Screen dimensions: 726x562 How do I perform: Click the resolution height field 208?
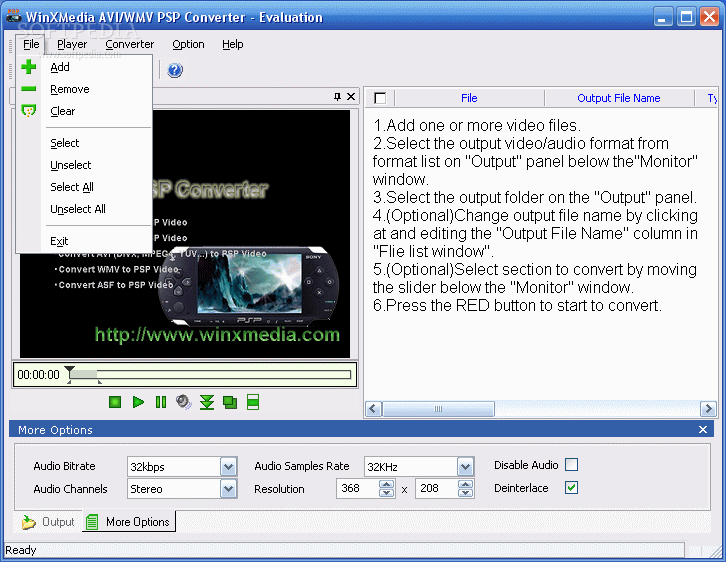click(437, 488)
